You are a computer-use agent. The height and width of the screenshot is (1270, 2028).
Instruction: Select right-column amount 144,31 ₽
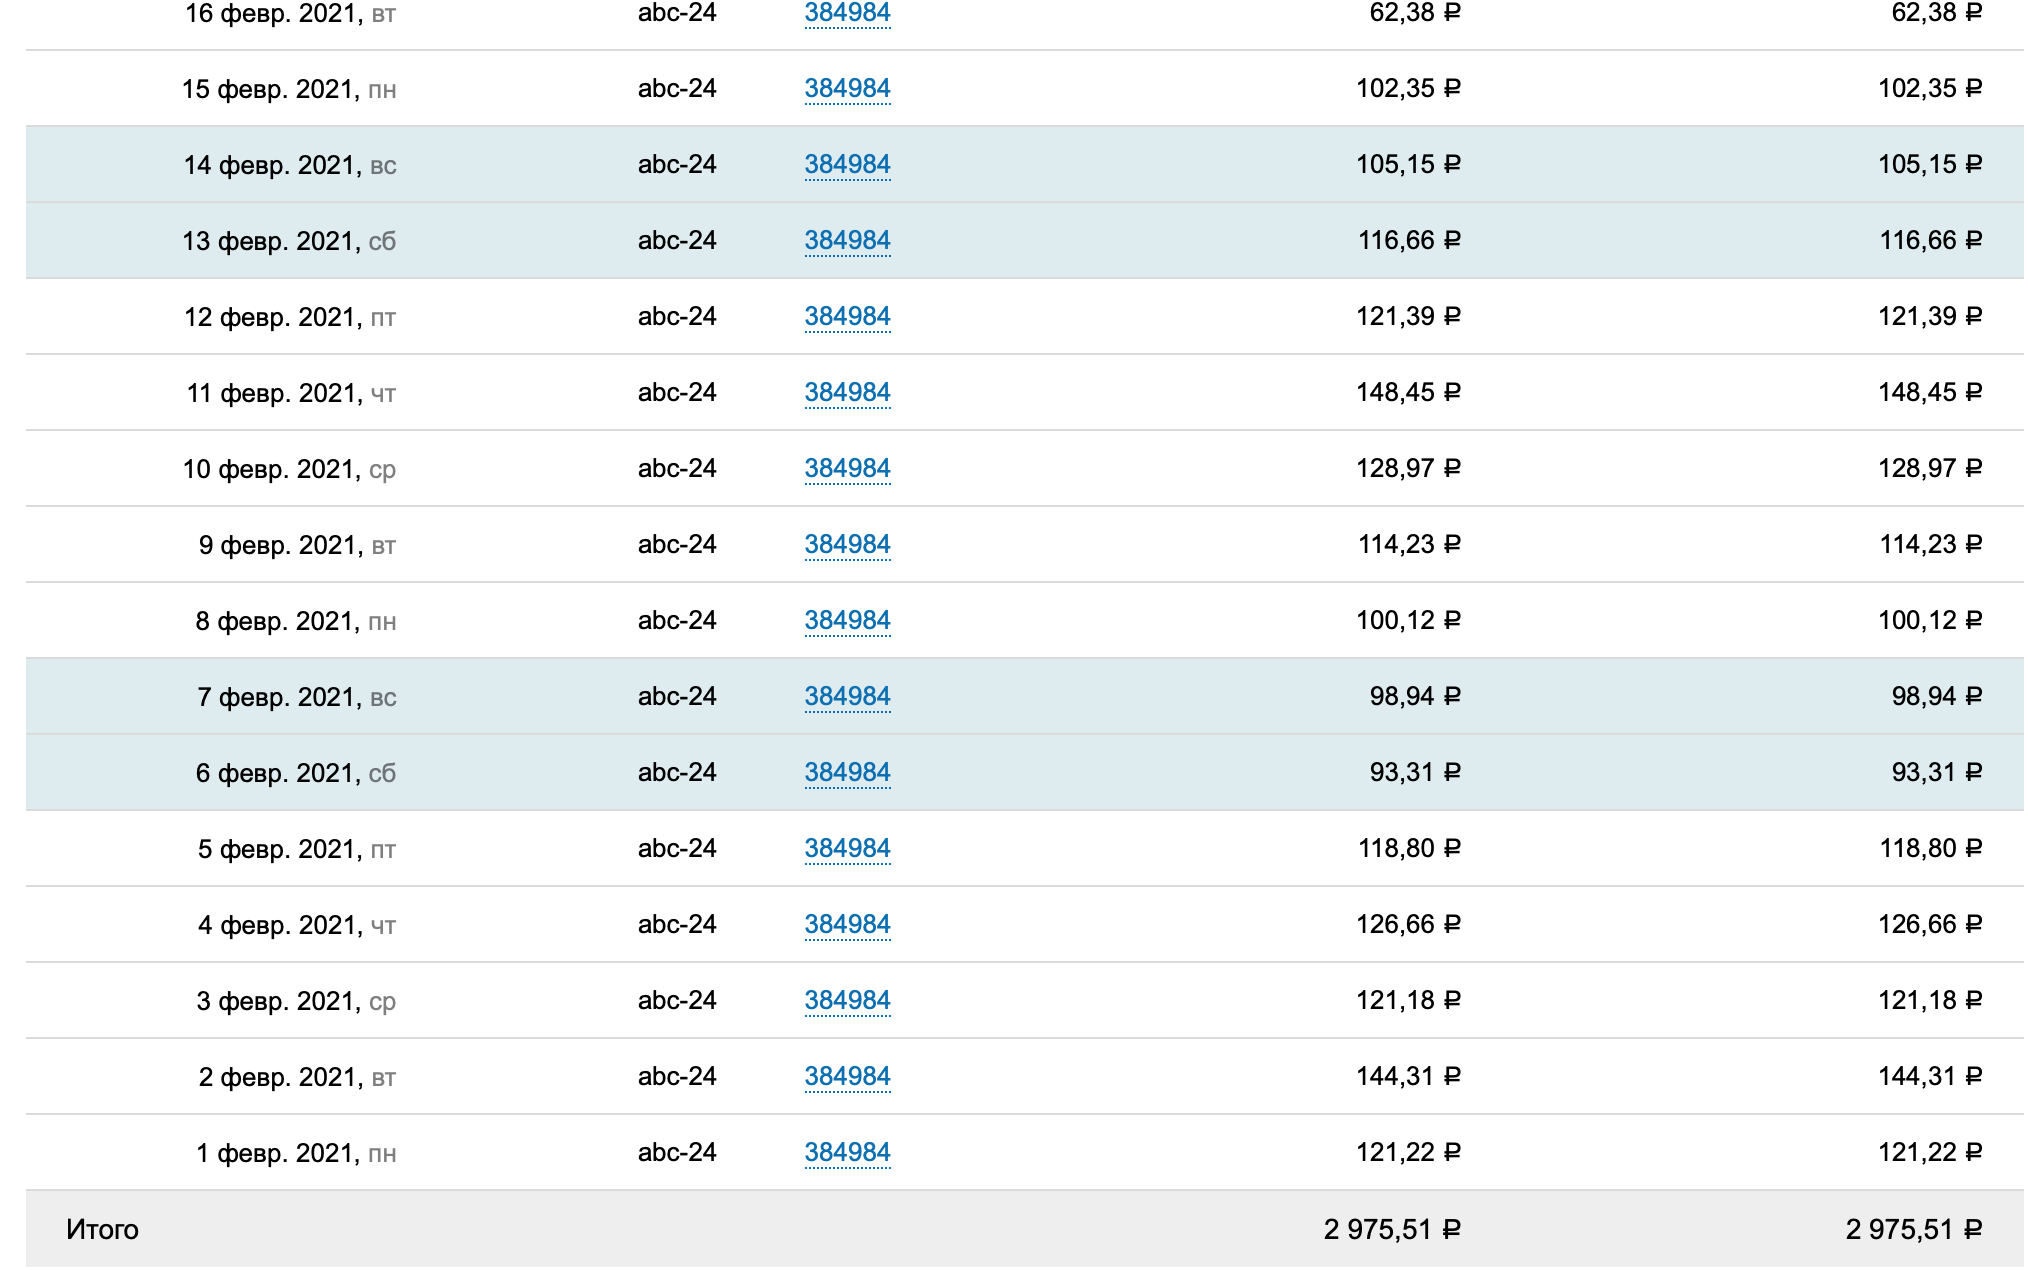1930,1076
